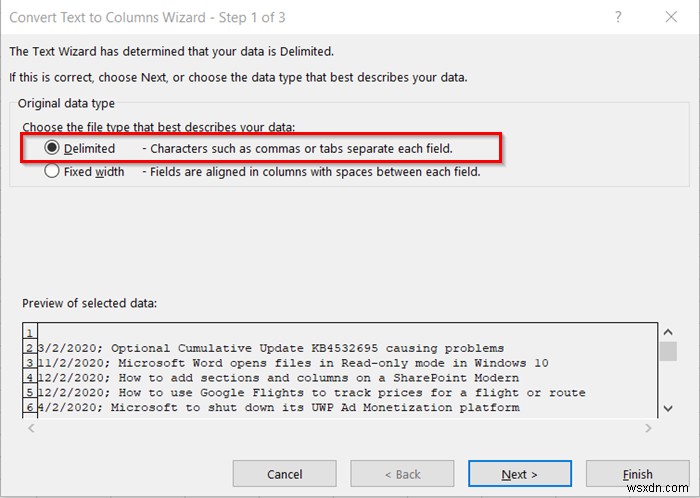
Task: Click the preview vertical scrollbar thumb
Action: pyautogui.click(x=668, y=352)
